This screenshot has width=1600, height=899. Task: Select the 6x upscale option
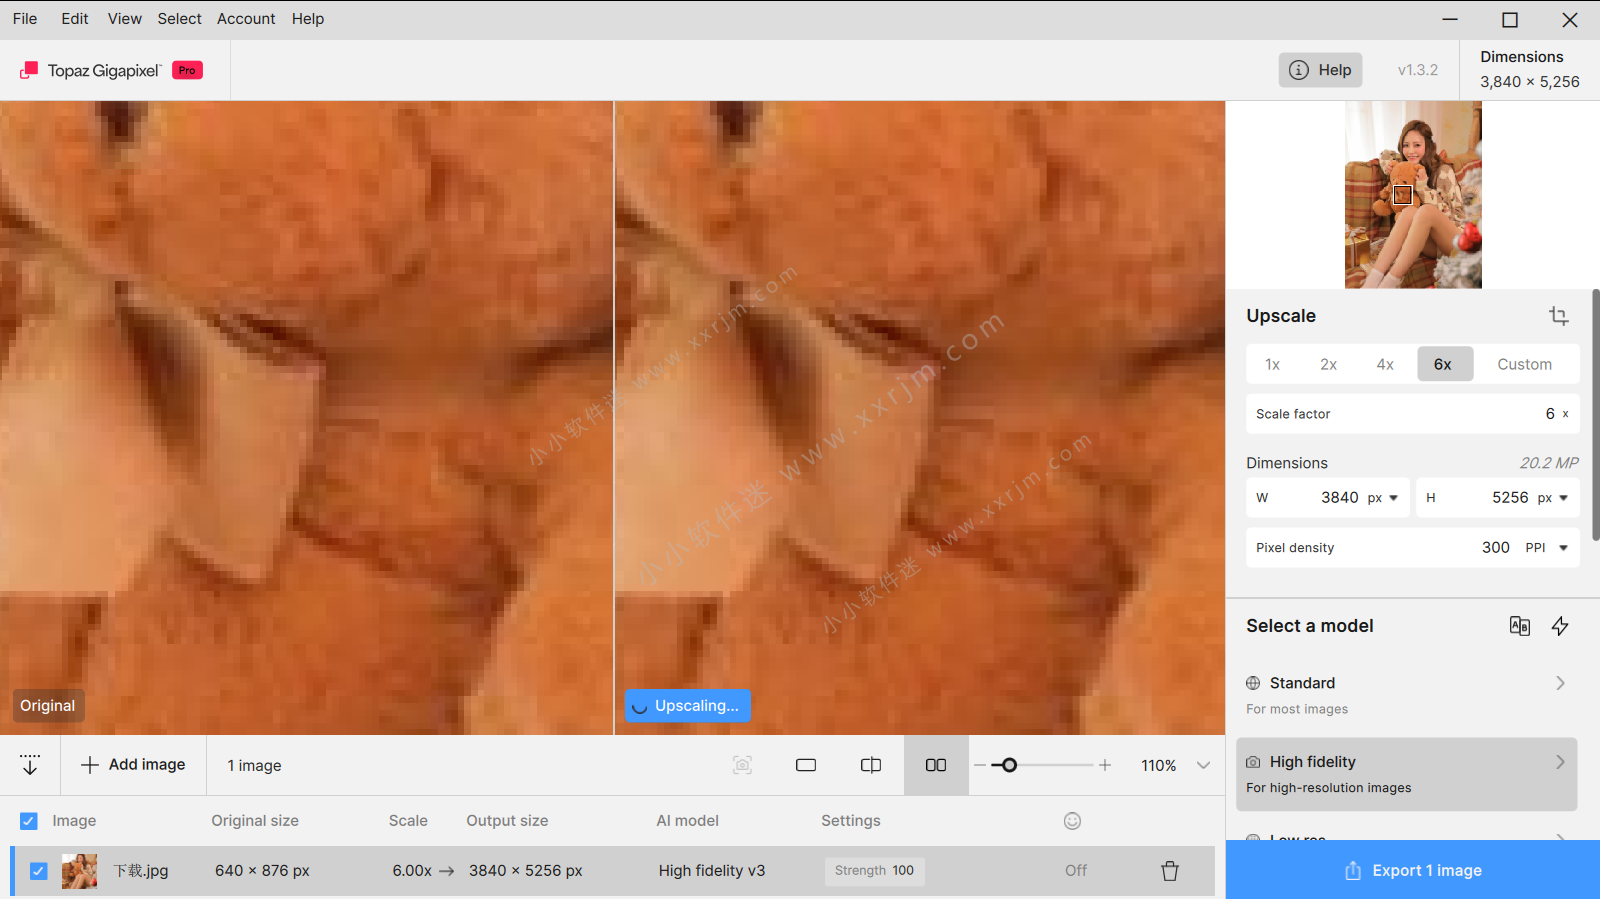pyautogui.click(x=1445, y=364)
